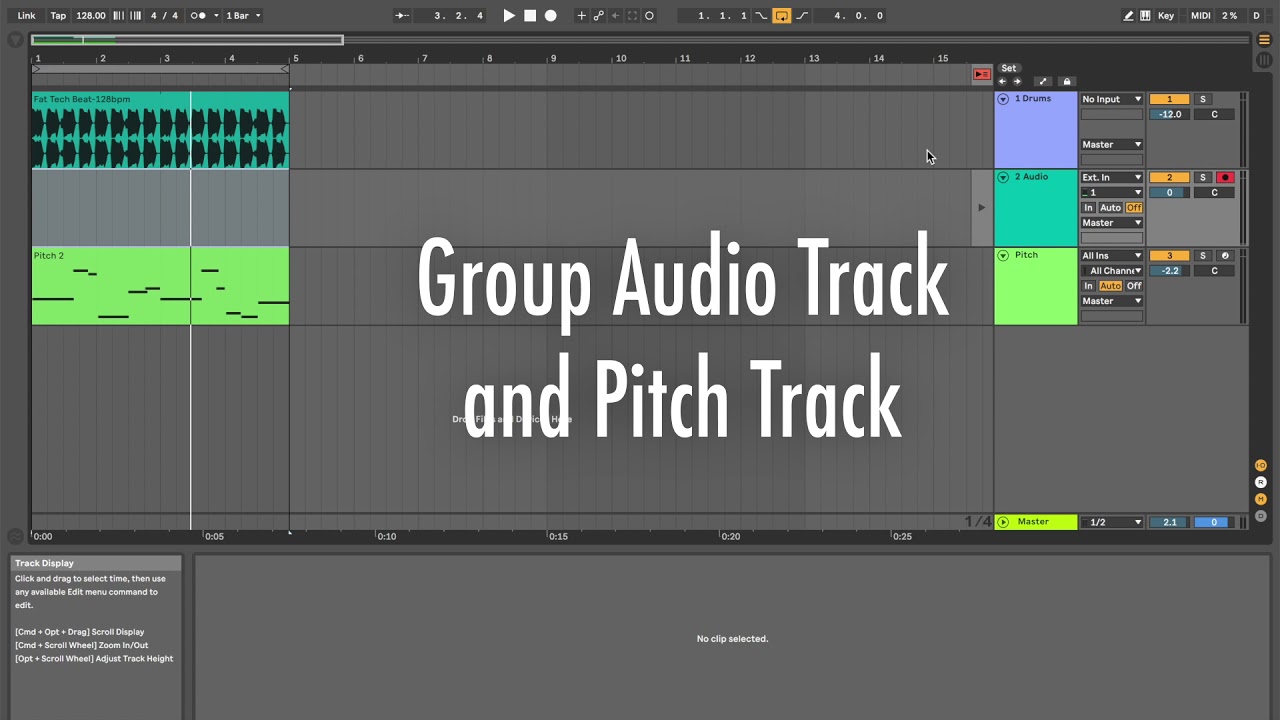Click the red Back to Arrangement button
This screenshot has height=720, width=1280.
pos(982,74)
